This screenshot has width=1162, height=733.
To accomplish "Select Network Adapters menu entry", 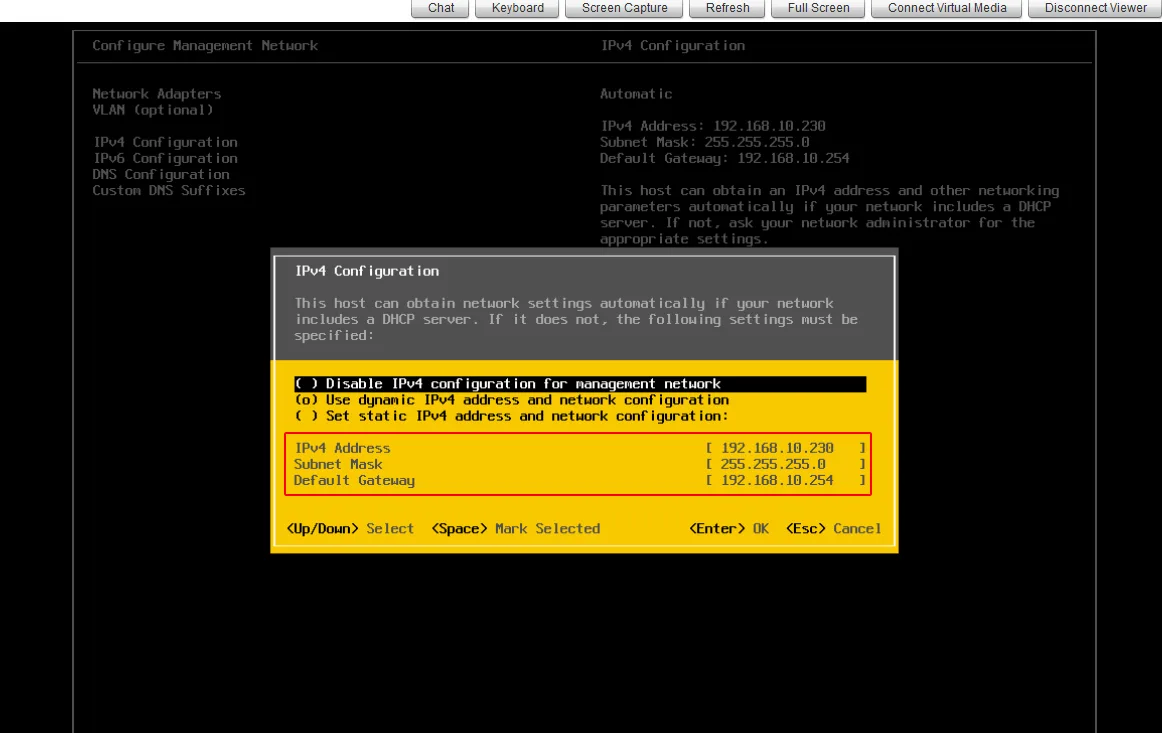I will click(156, 94).
